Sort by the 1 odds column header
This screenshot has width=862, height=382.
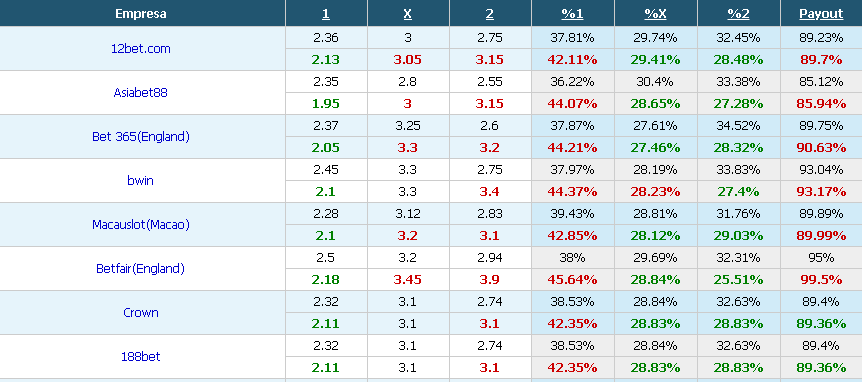pos(326,14)
